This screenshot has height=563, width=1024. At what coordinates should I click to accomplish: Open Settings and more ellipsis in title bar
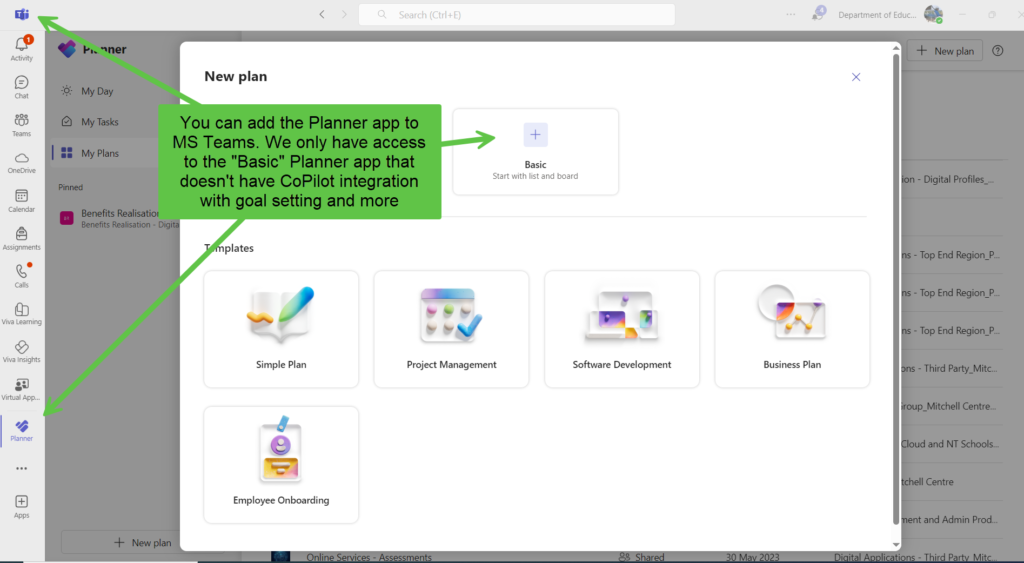pyautogui.click(x=791, y=14)
